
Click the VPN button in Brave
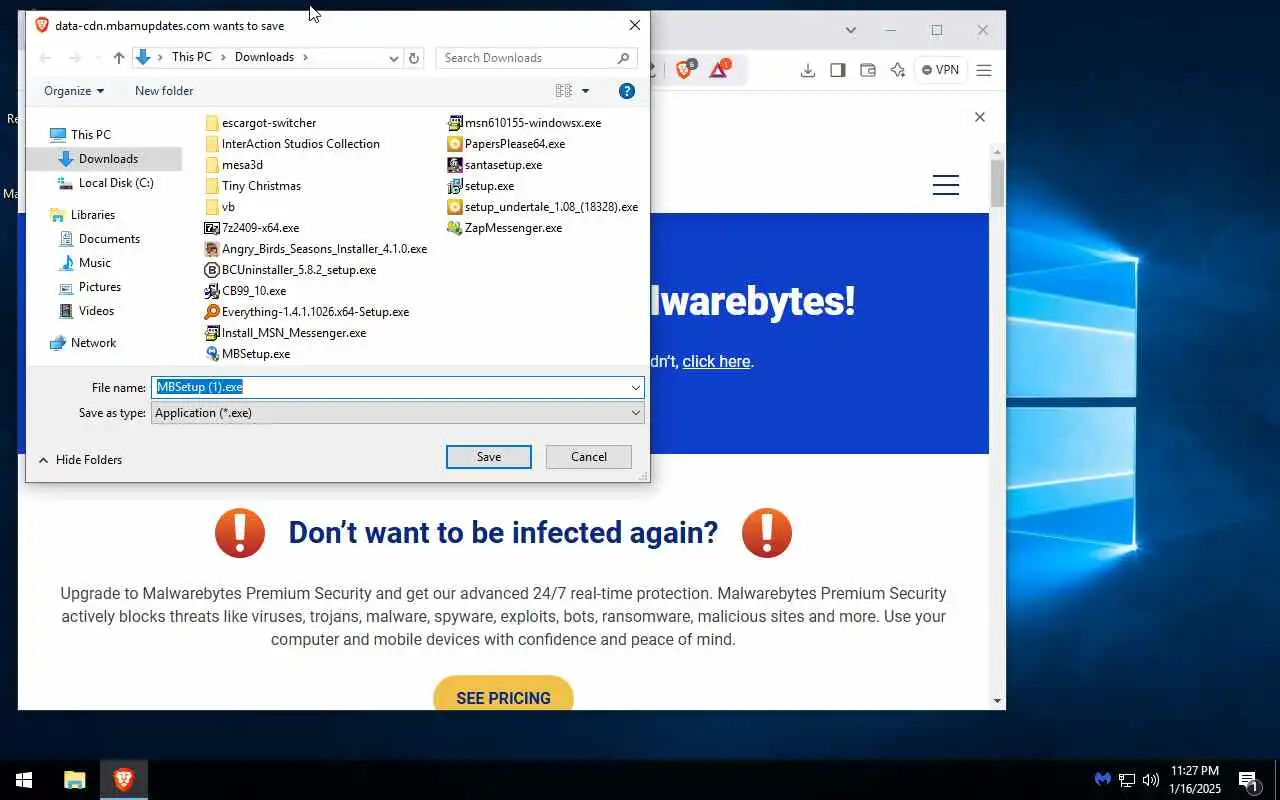[940, 70]
